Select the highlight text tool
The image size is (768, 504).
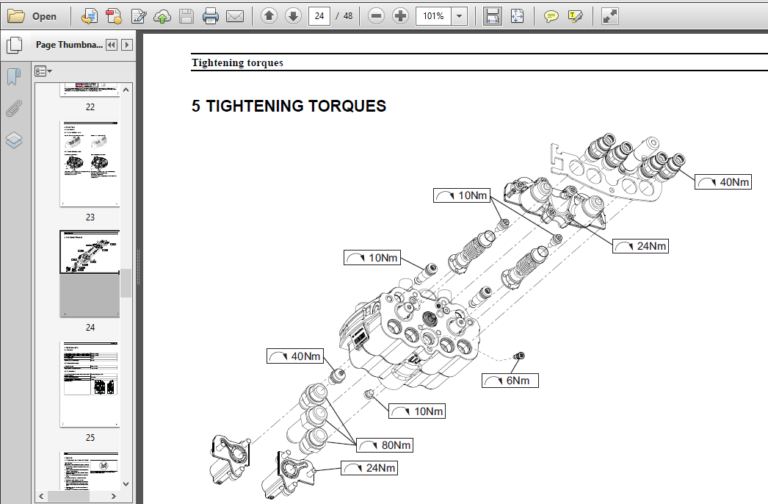(x=575, y=16)
